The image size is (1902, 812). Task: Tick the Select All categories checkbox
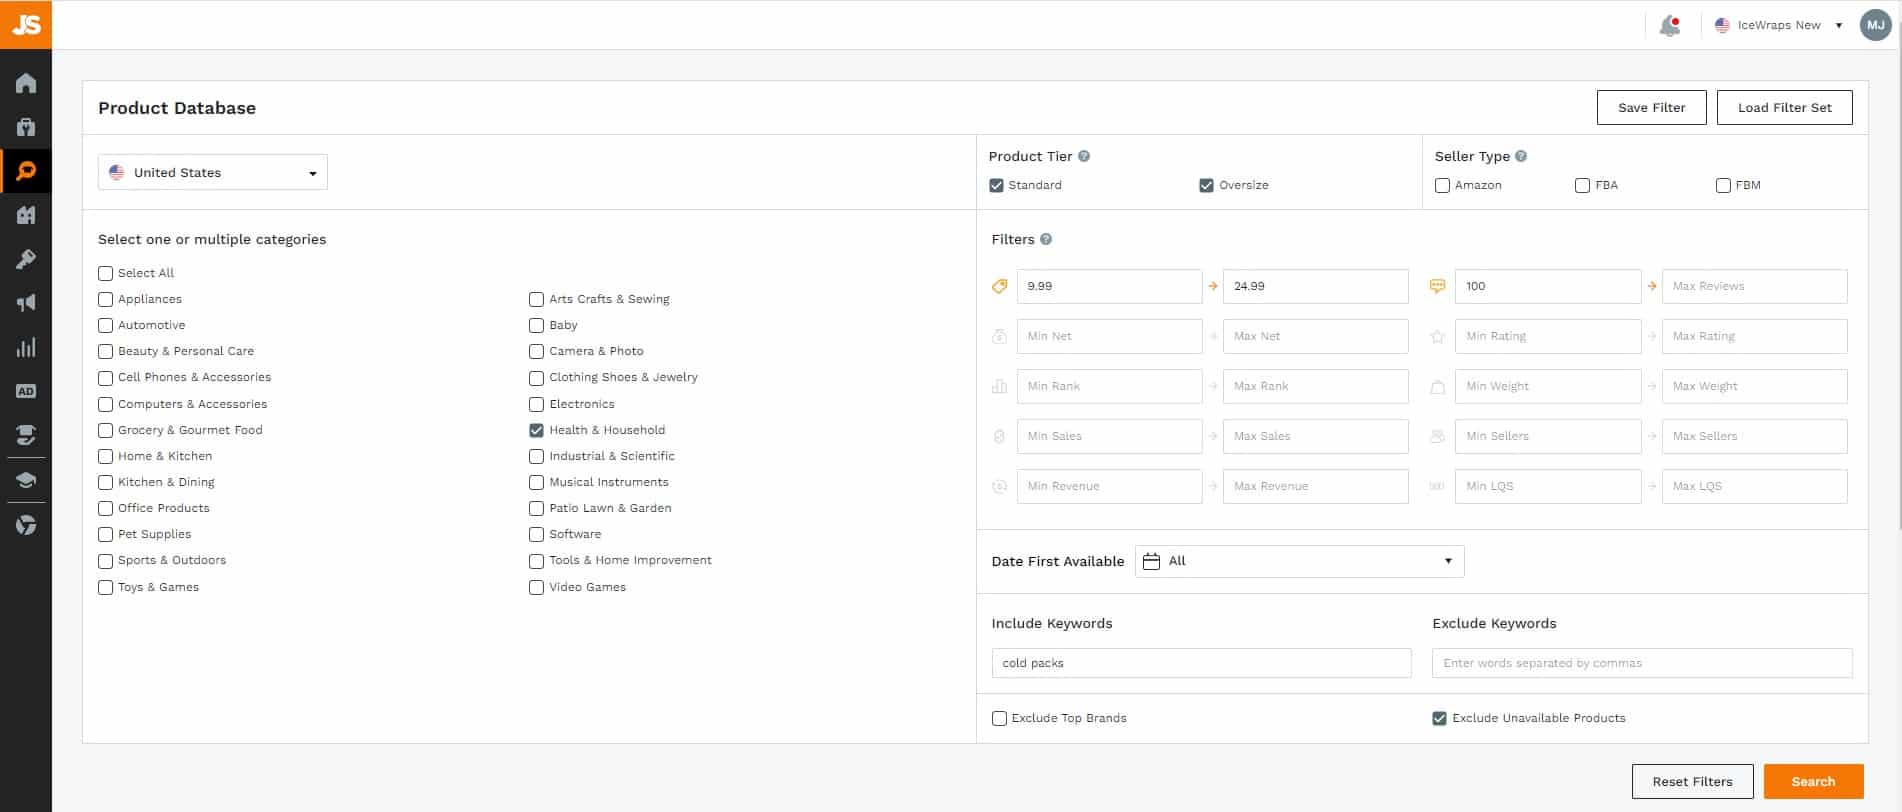[x=105, y=273]
